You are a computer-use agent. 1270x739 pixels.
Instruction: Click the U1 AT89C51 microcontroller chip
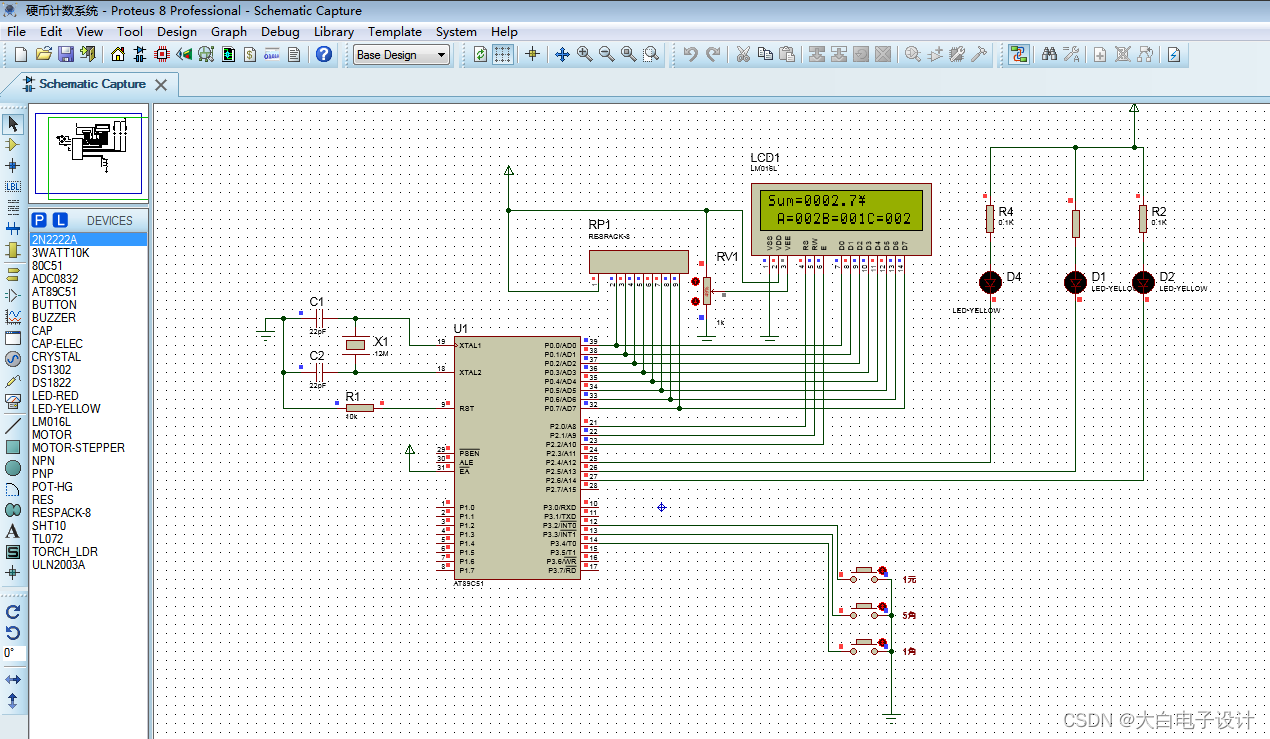click(x=517, y=457)
